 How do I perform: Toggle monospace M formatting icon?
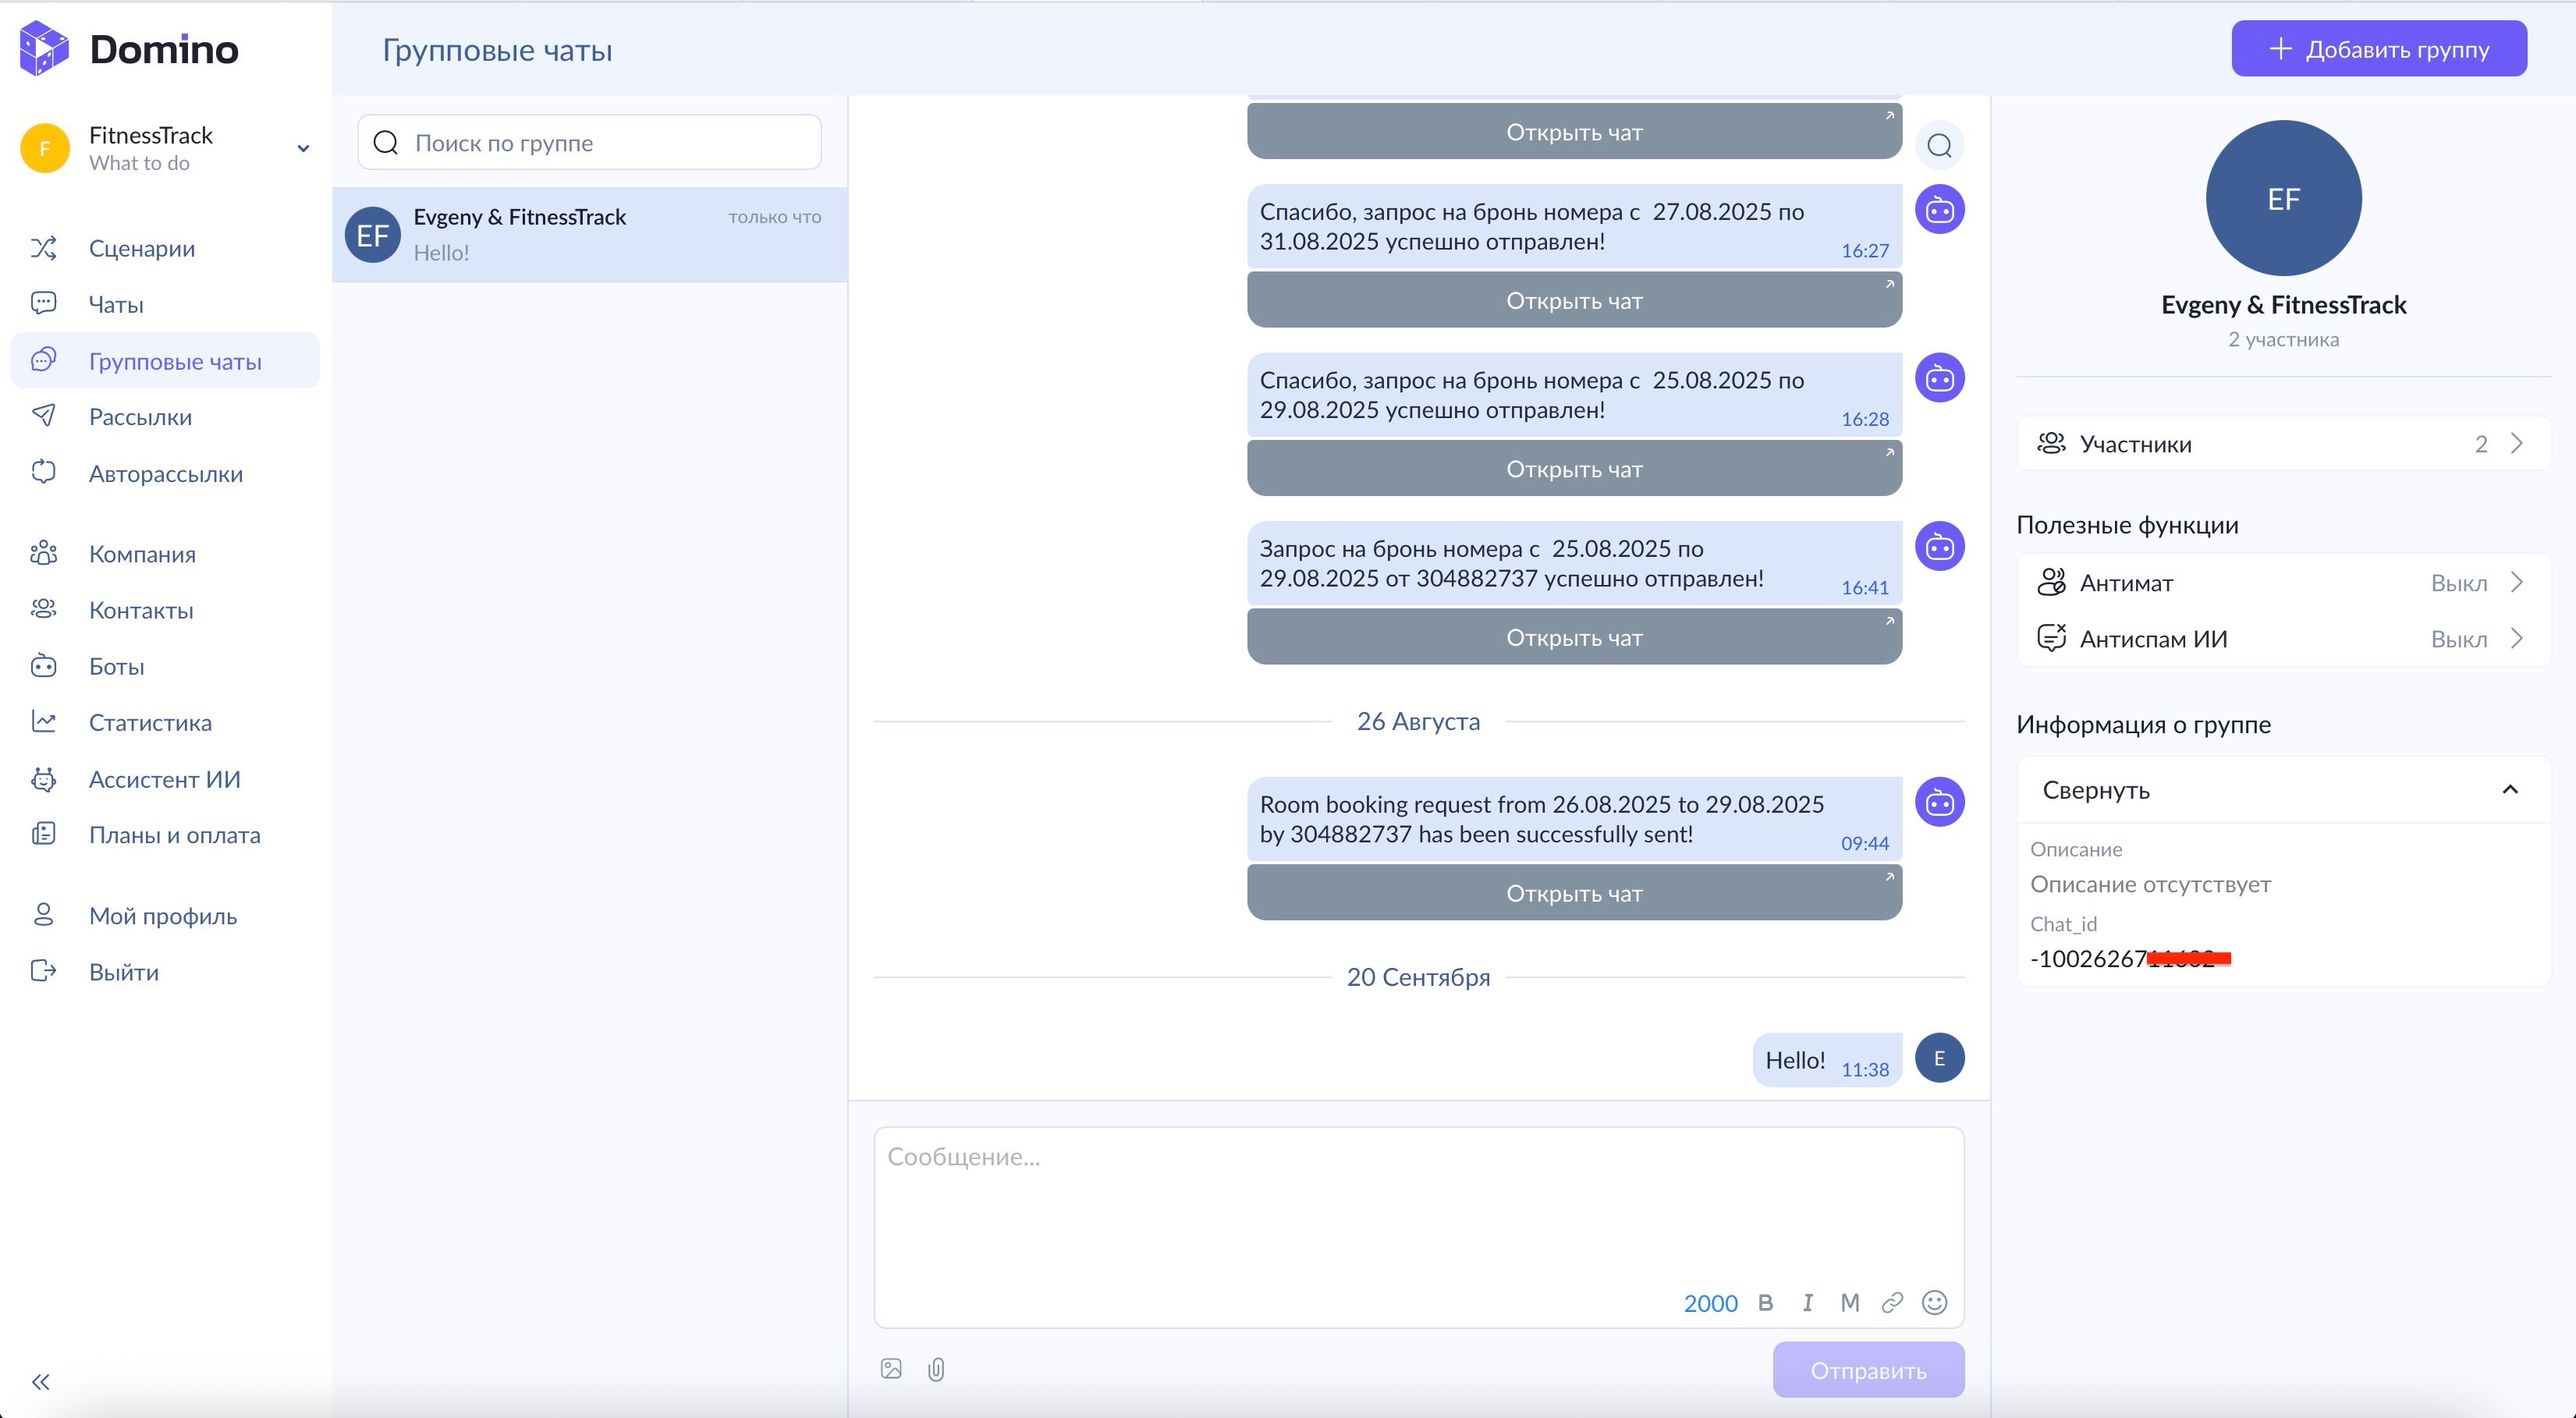tap(1849, 1303)
